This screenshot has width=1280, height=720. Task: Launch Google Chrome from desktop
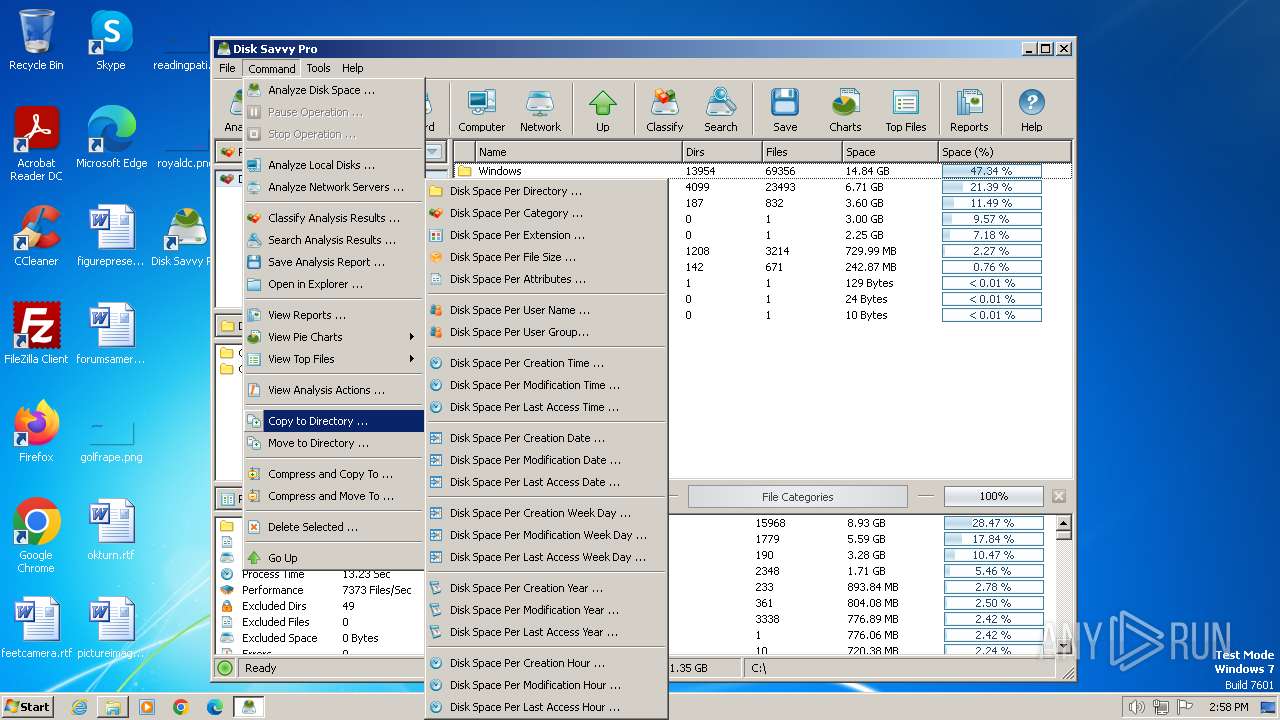coord(36,537)
